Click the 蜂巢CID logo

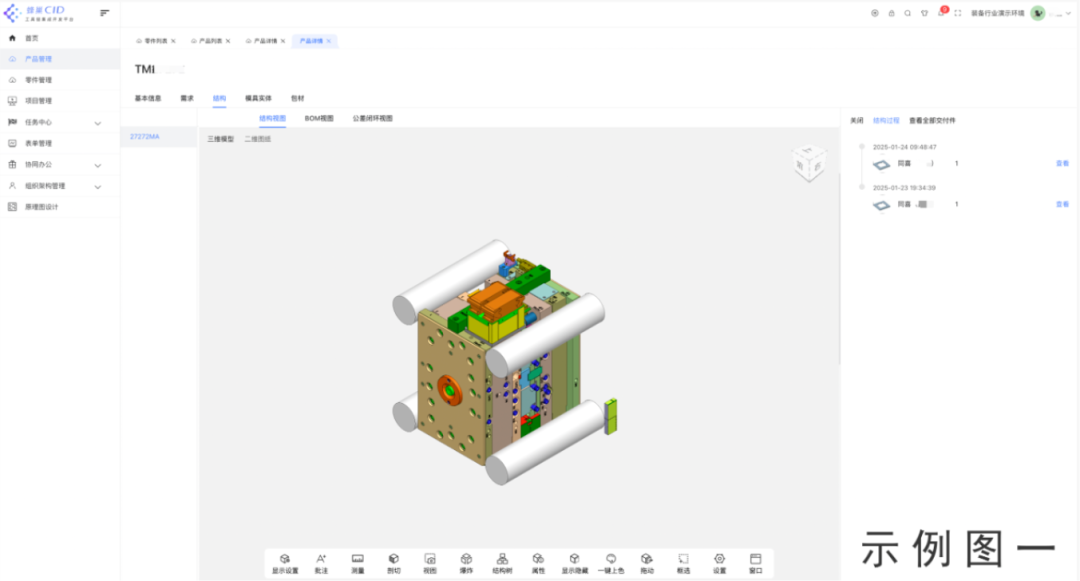tap(39, 12)
